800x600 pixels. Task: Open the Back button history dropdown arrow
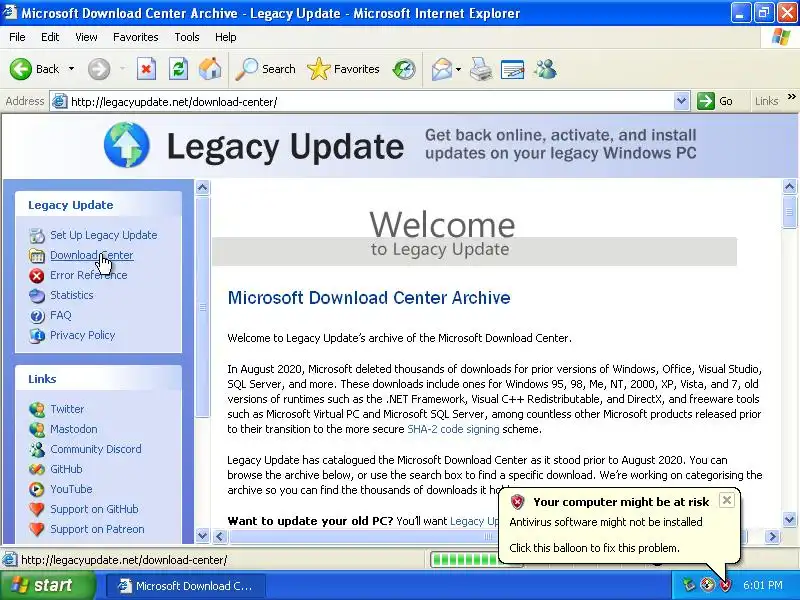tap(71, 69)
